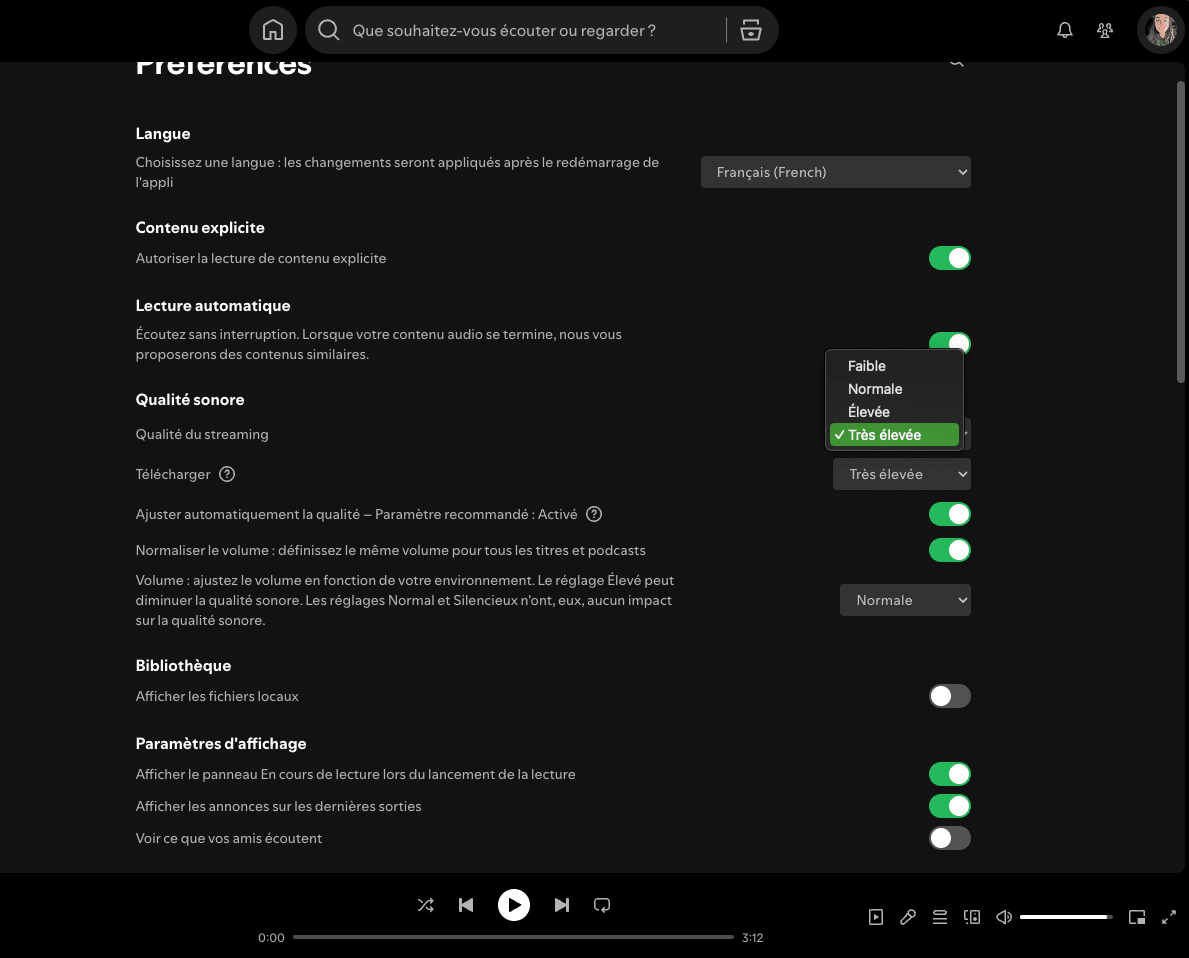Click the Paramètres d'affichage heading
Viewport: 1189px width, 958px height.
221,743
